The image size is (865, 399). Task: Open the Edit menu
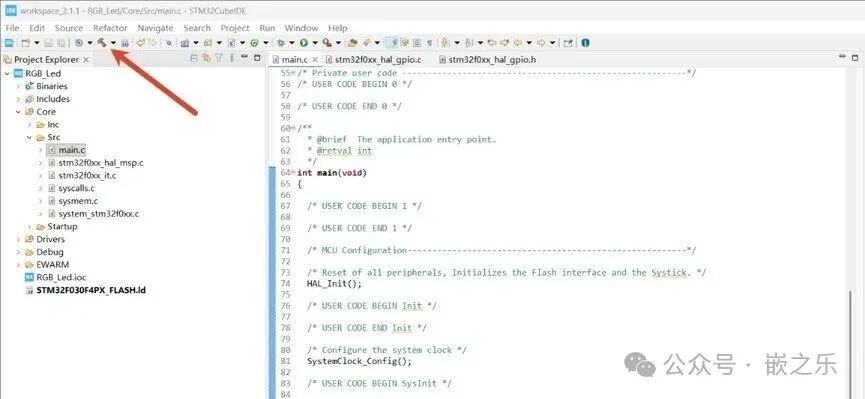click(37, 28)
